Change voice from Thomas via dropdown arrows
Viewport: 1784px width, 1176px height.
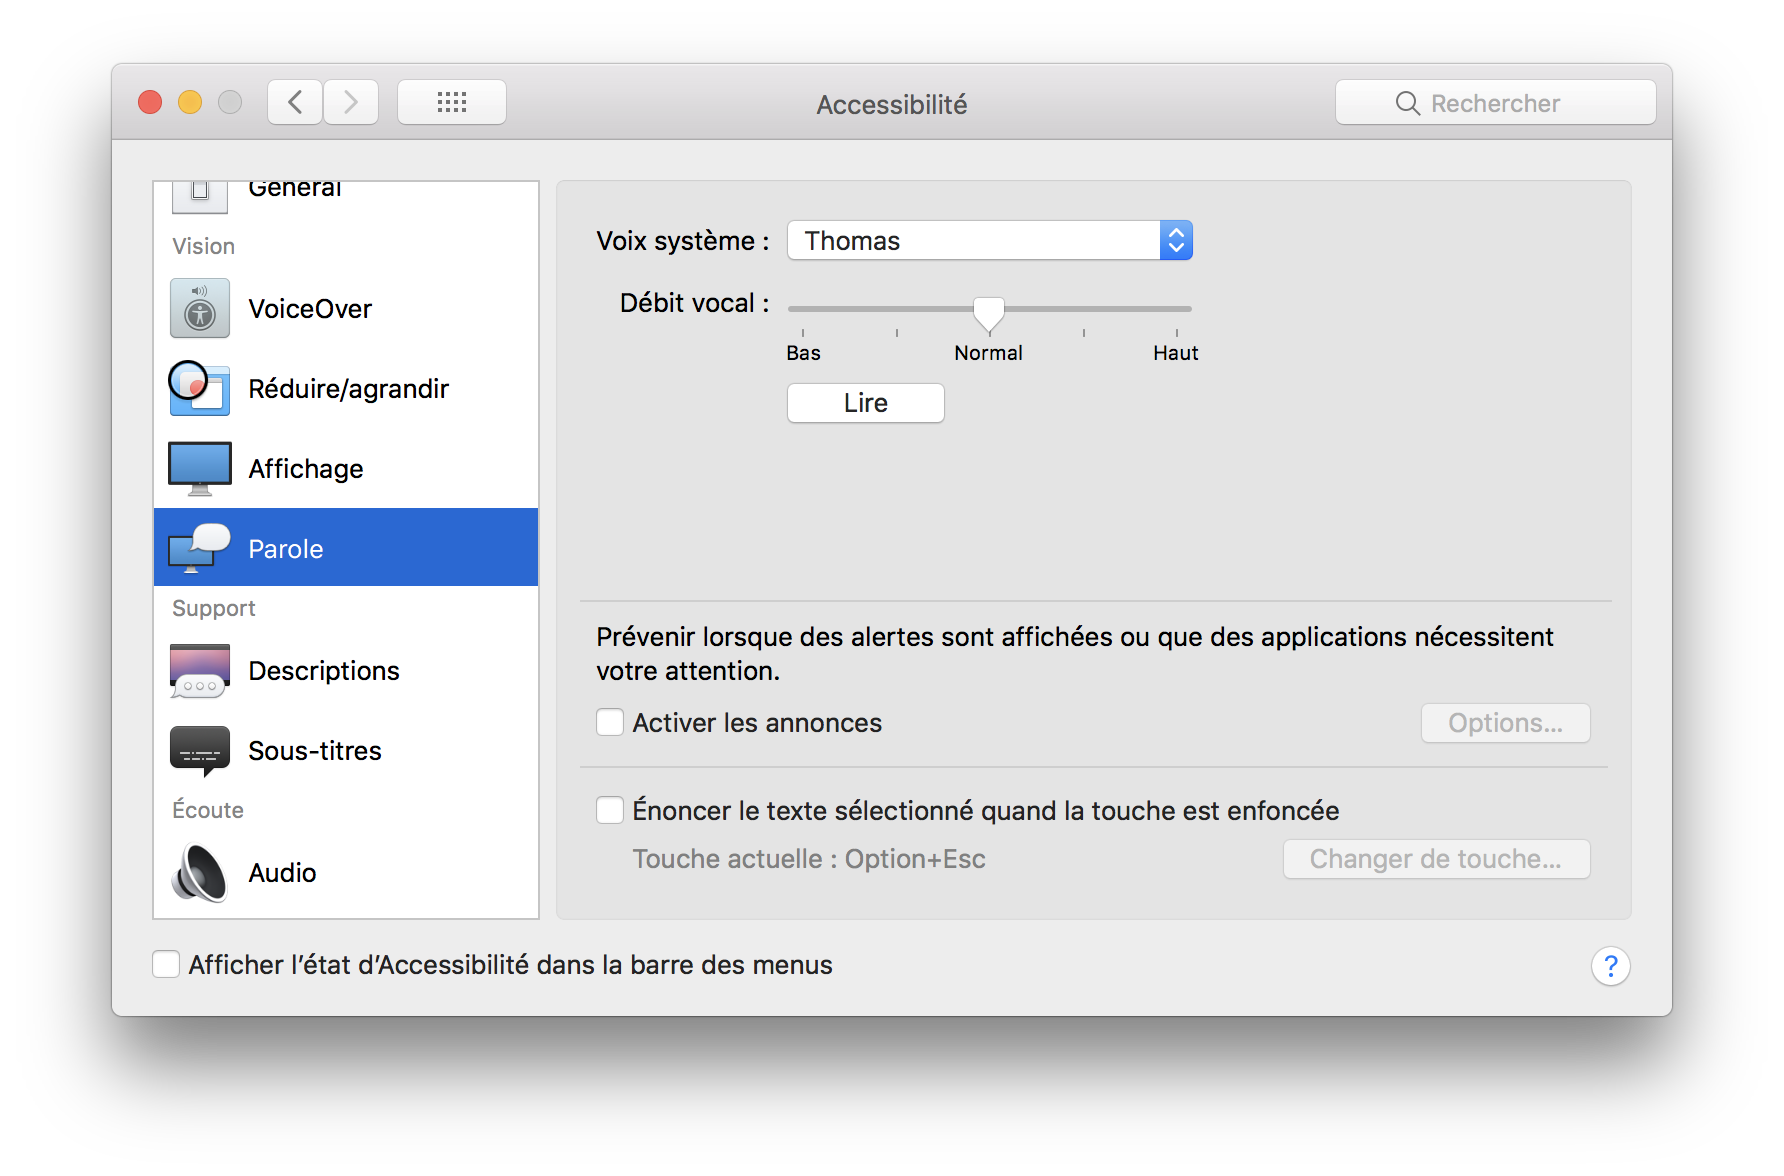coord(1175,240)
